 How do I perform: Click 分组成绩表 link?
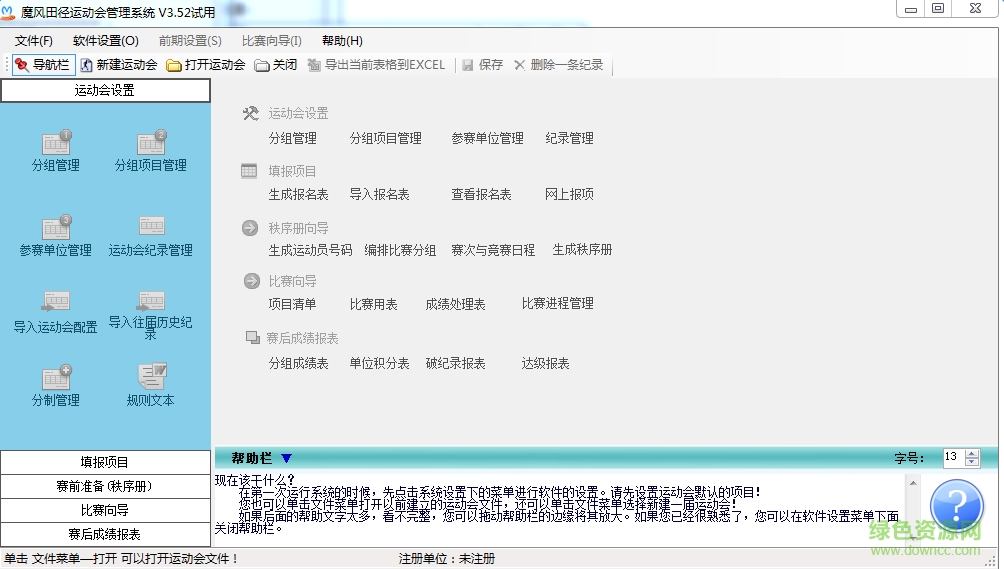coord(298,364)
